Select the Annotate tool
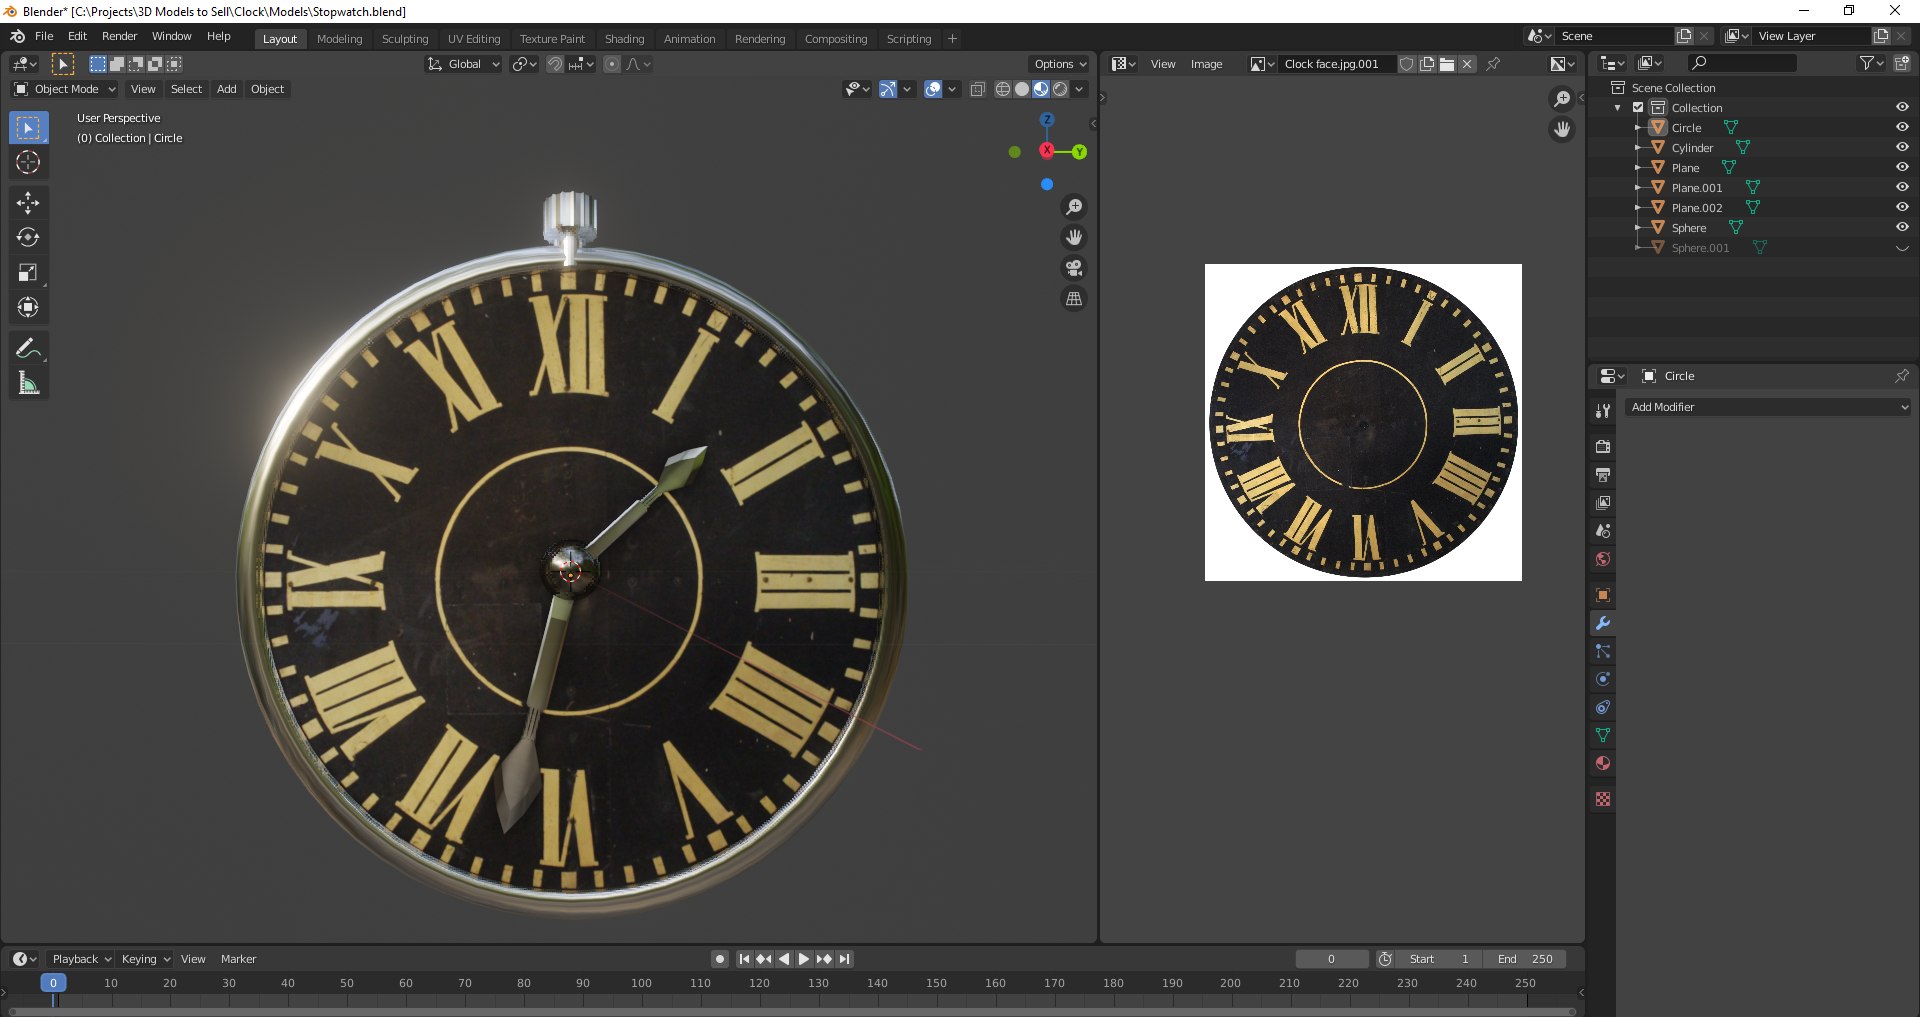The width and height of the screenshot is (1920, 1017). click(28, 348)
